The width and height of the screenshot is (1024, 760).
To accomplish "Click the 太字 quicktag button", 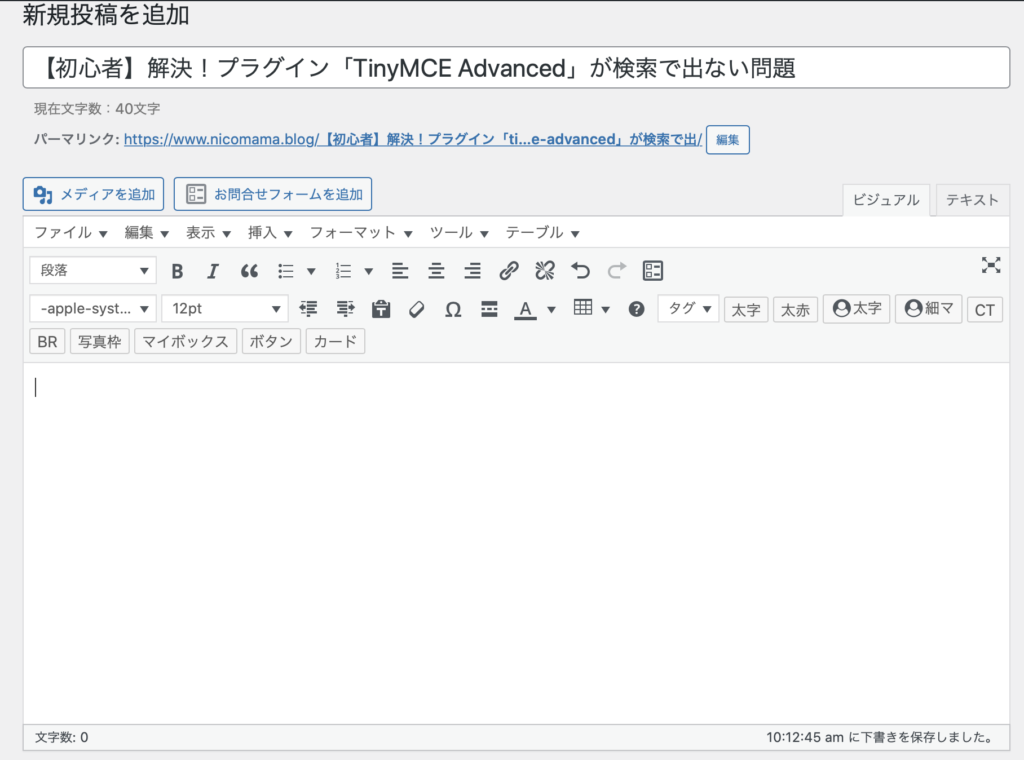I will pyautogui.click(x=746, y=309).
